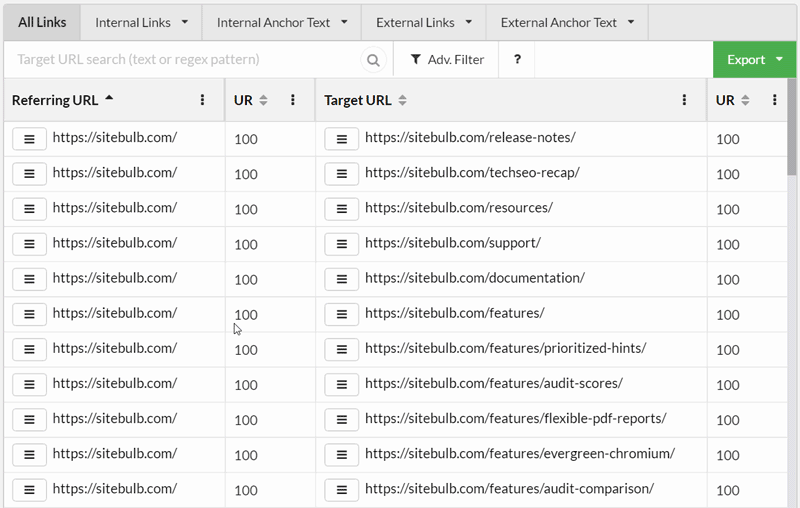Open referring URL menu in documentation row
Viewport: 800px width, 508px height.
pos(29,280)
